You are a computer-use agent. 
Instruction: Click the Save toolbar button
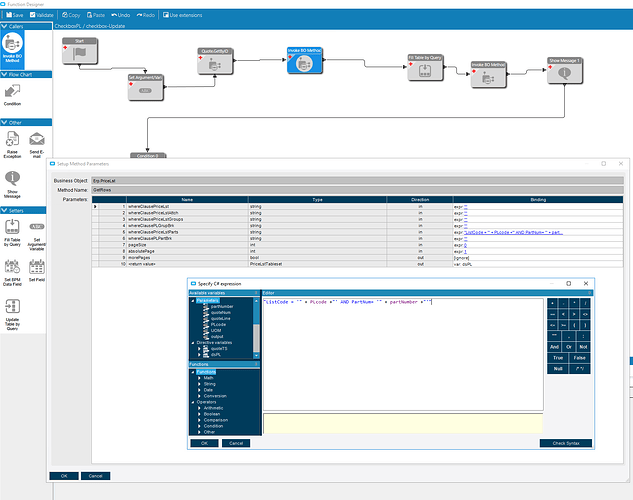pyautogui.click(x=15, y=15)
